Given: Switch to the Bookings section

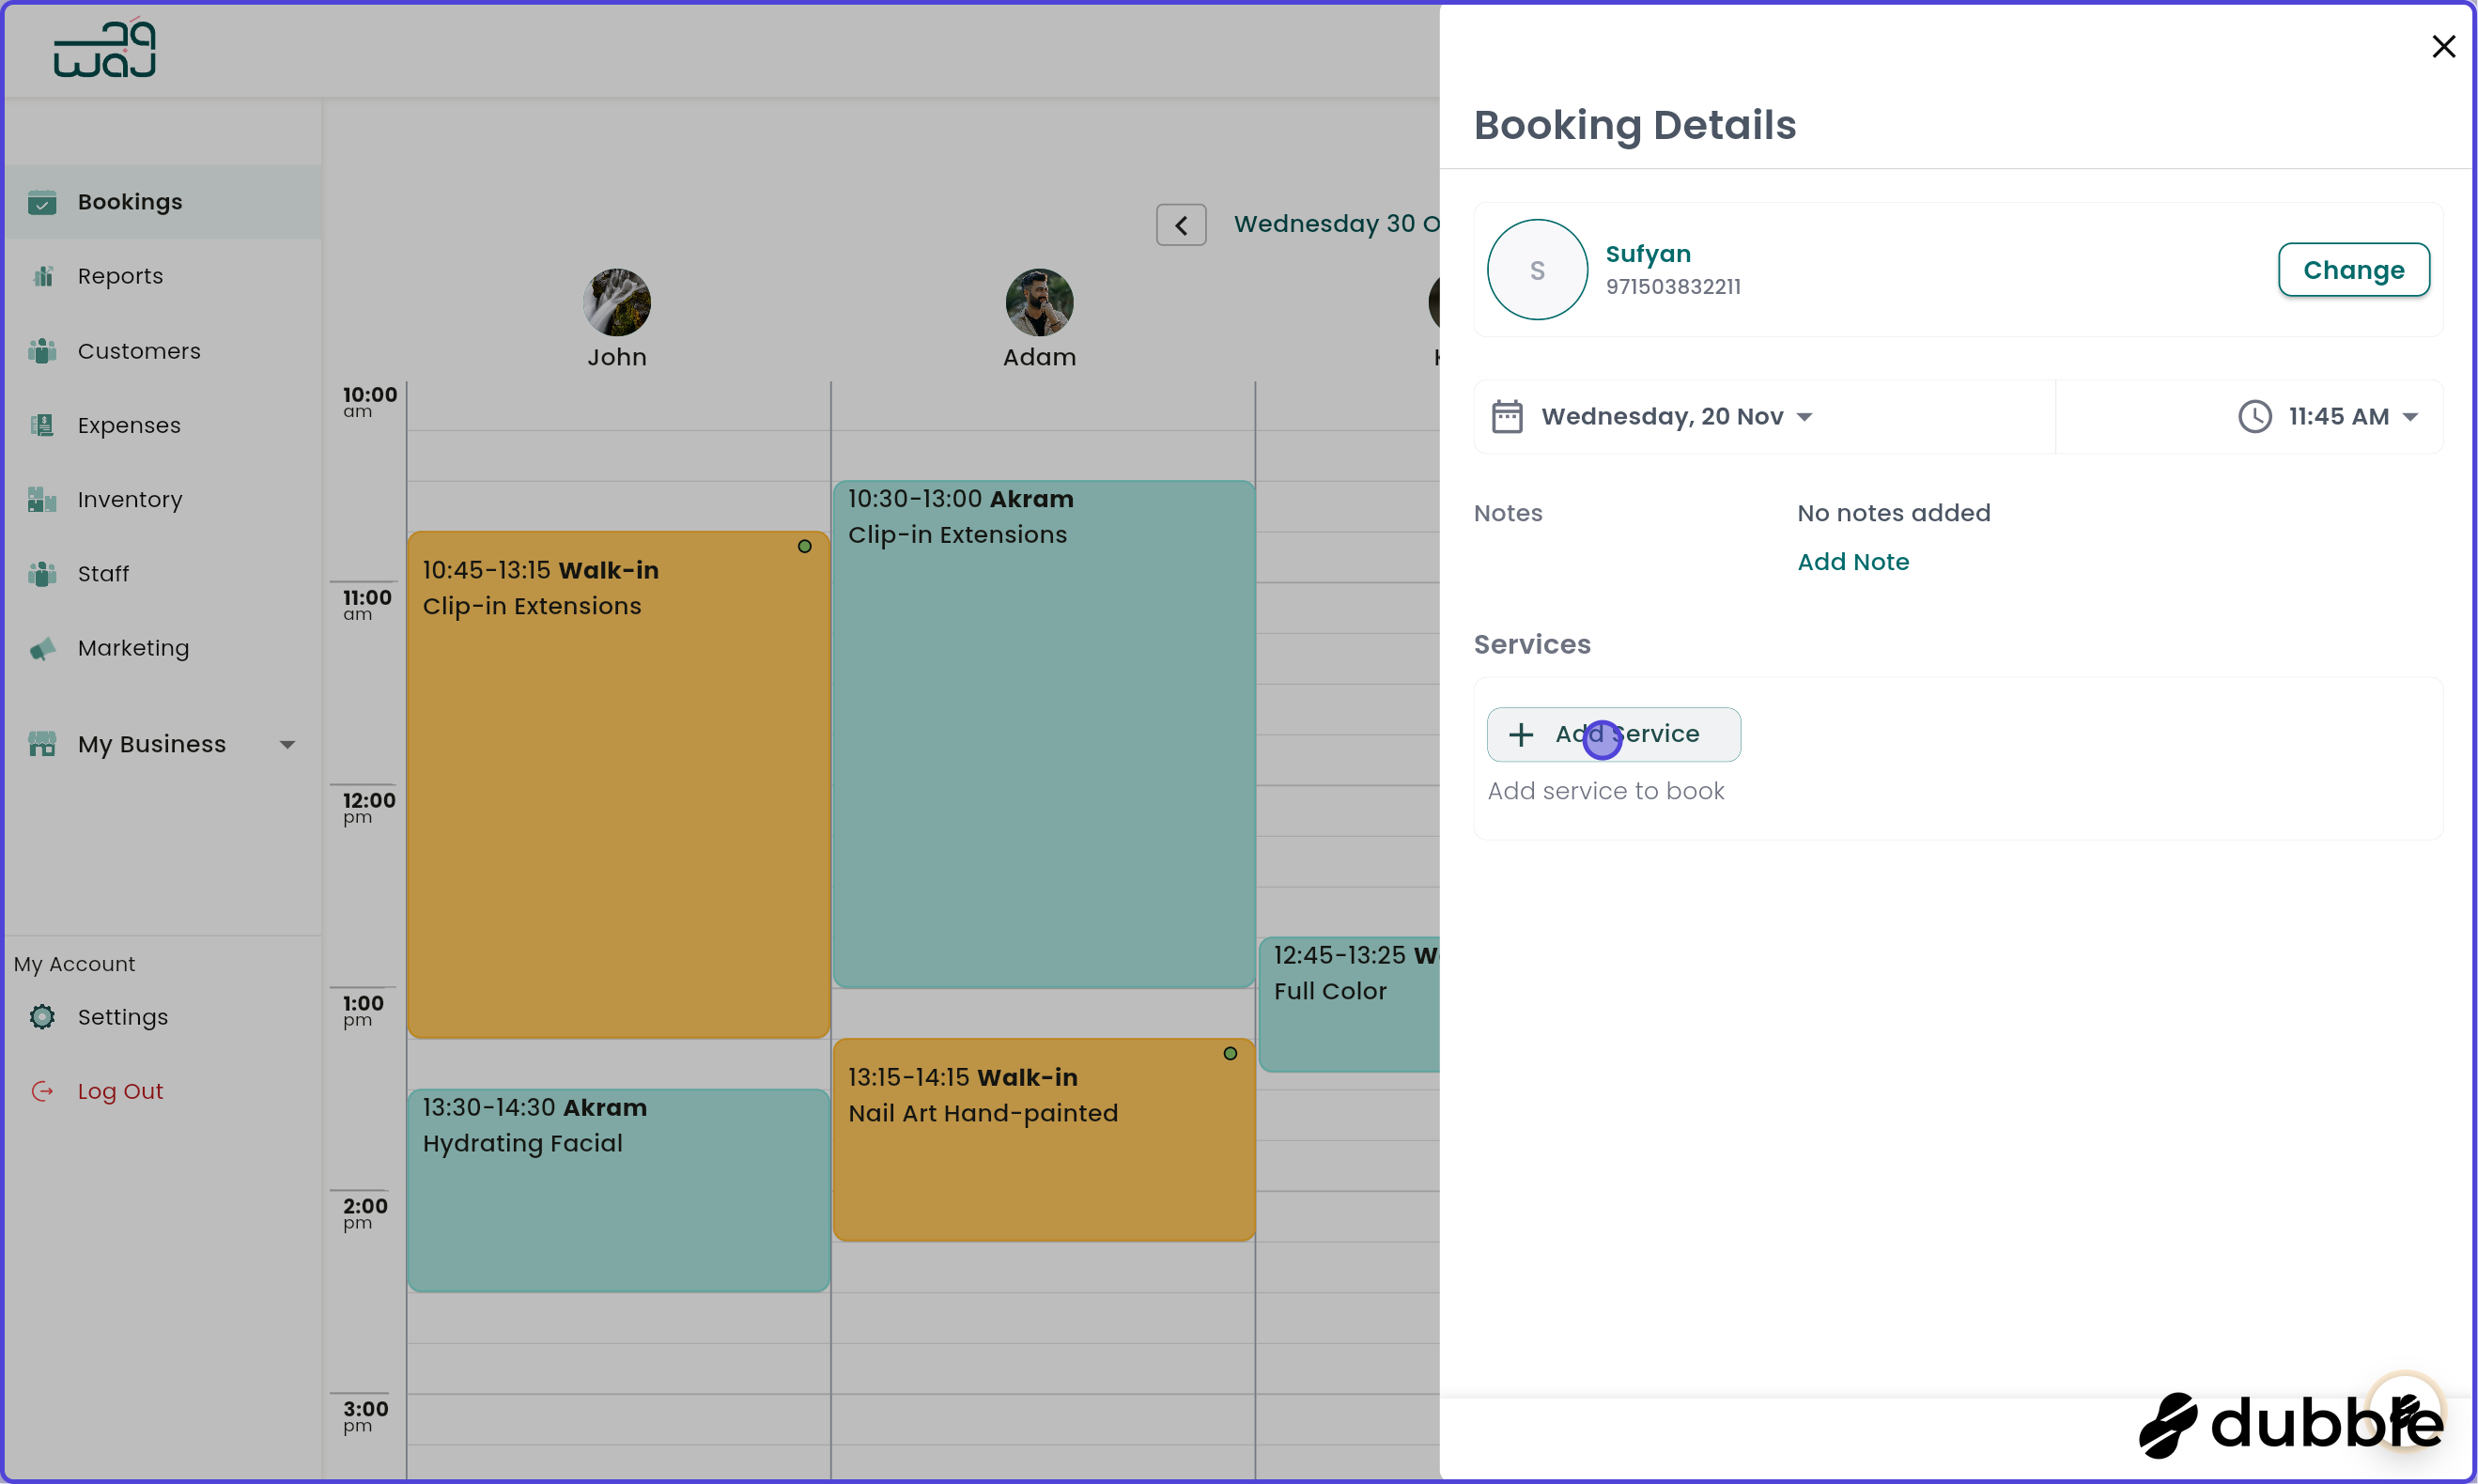Looking at the screenshot, I should click(x=130, y=201).
